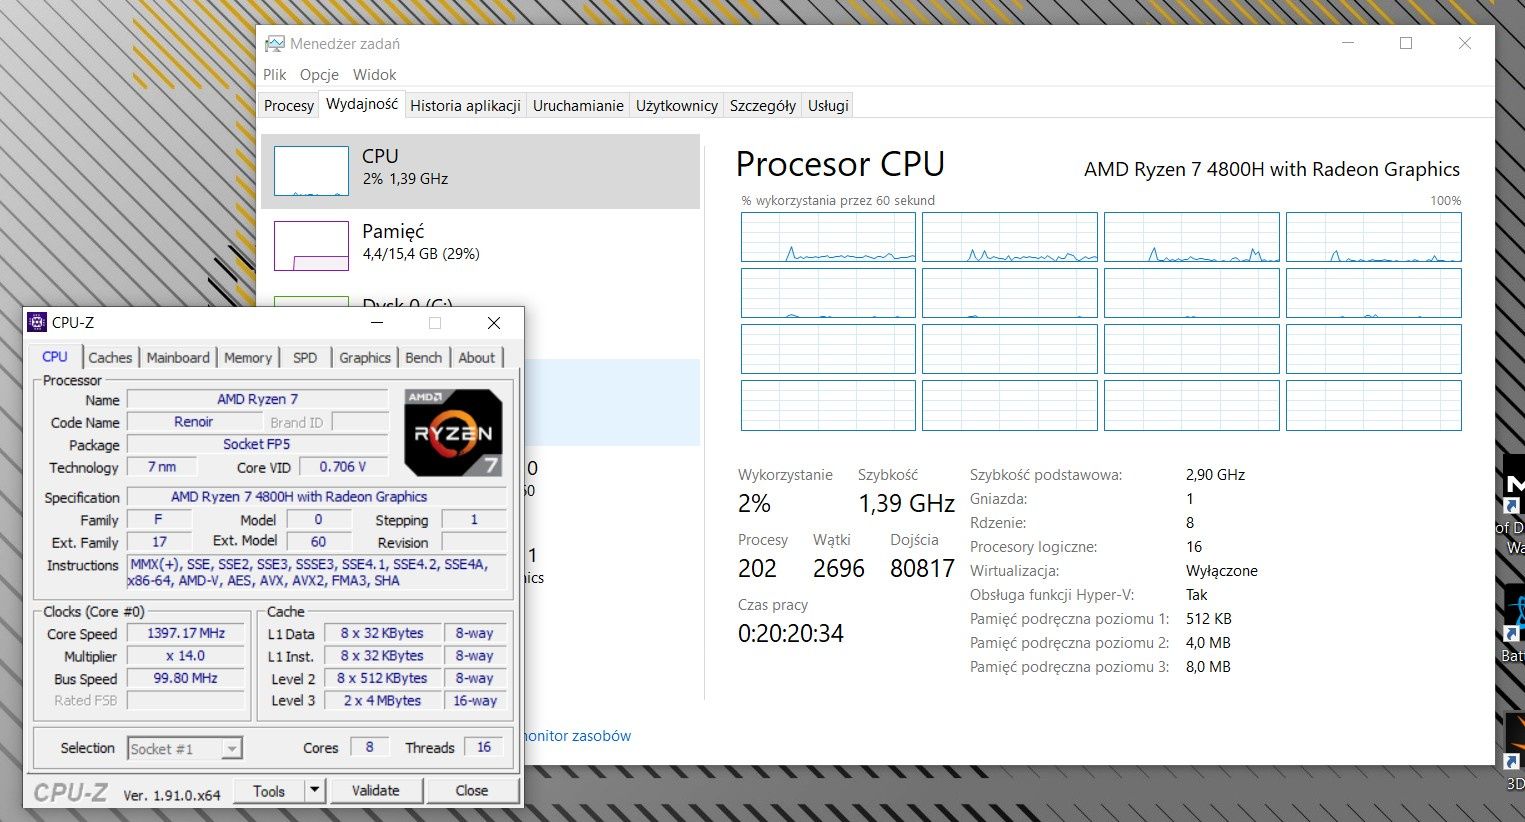Open the Memory tab in CPU-Z
The width and height of the screenshot is (1525, 822).
248,358
